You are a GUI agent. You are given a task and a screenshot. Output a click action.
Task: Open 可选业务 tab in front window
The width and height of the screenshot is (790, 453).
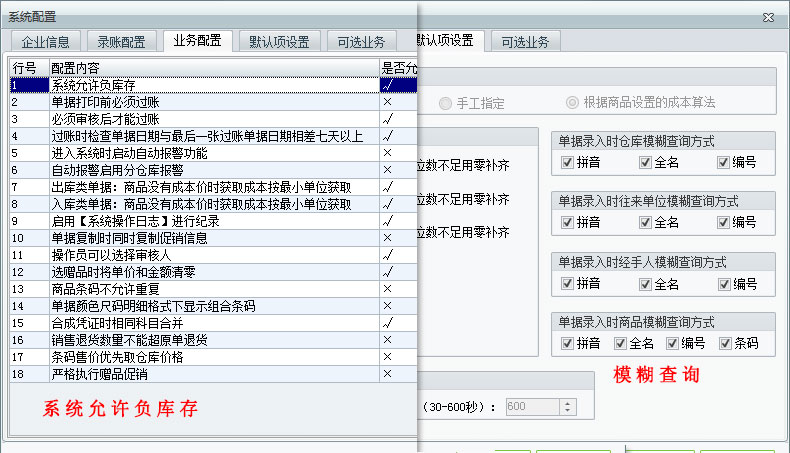point(361,42)
